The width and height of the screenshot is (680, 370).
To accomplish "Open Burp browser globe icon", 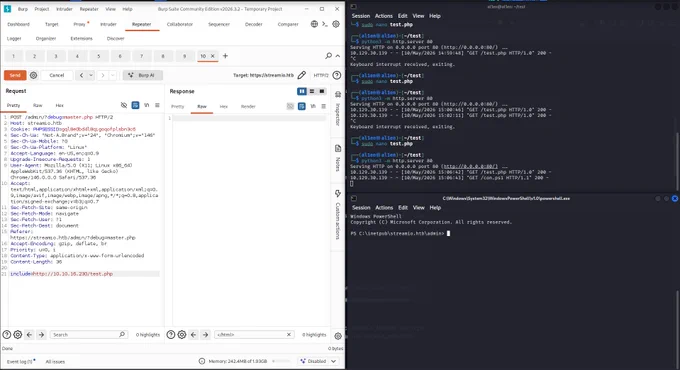I will (x=314, y=24).
